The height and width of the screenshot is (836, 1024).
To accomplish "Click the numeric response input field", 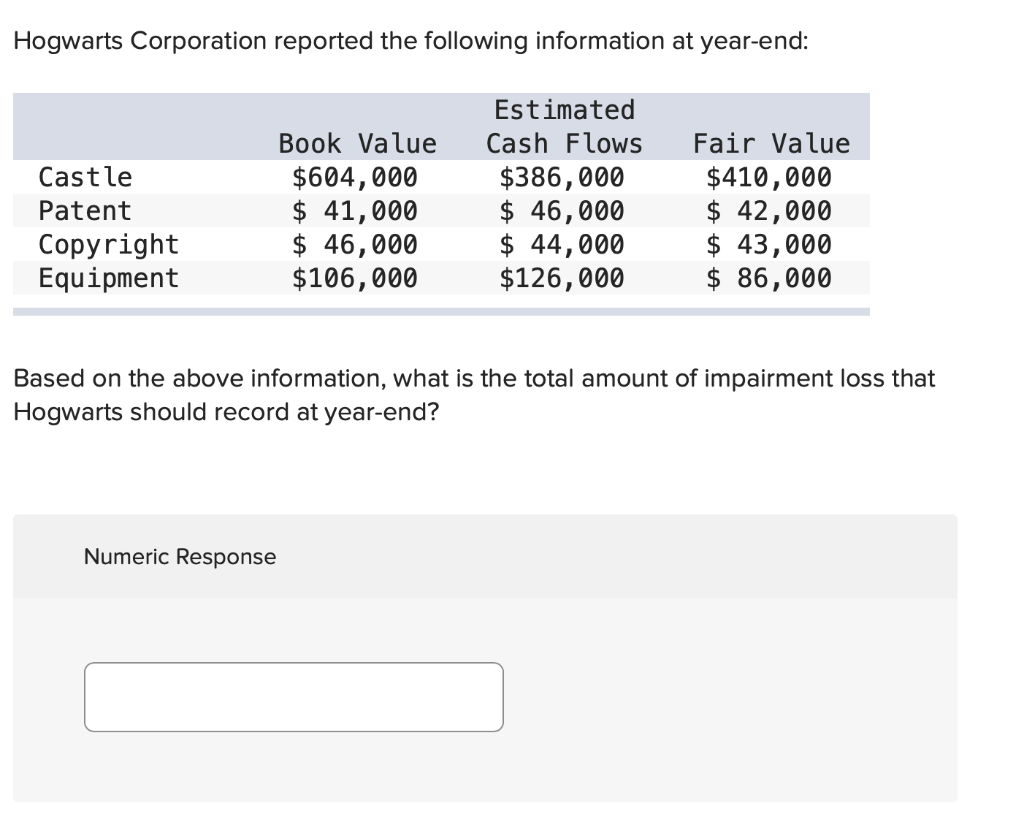I will coord(293,697).
